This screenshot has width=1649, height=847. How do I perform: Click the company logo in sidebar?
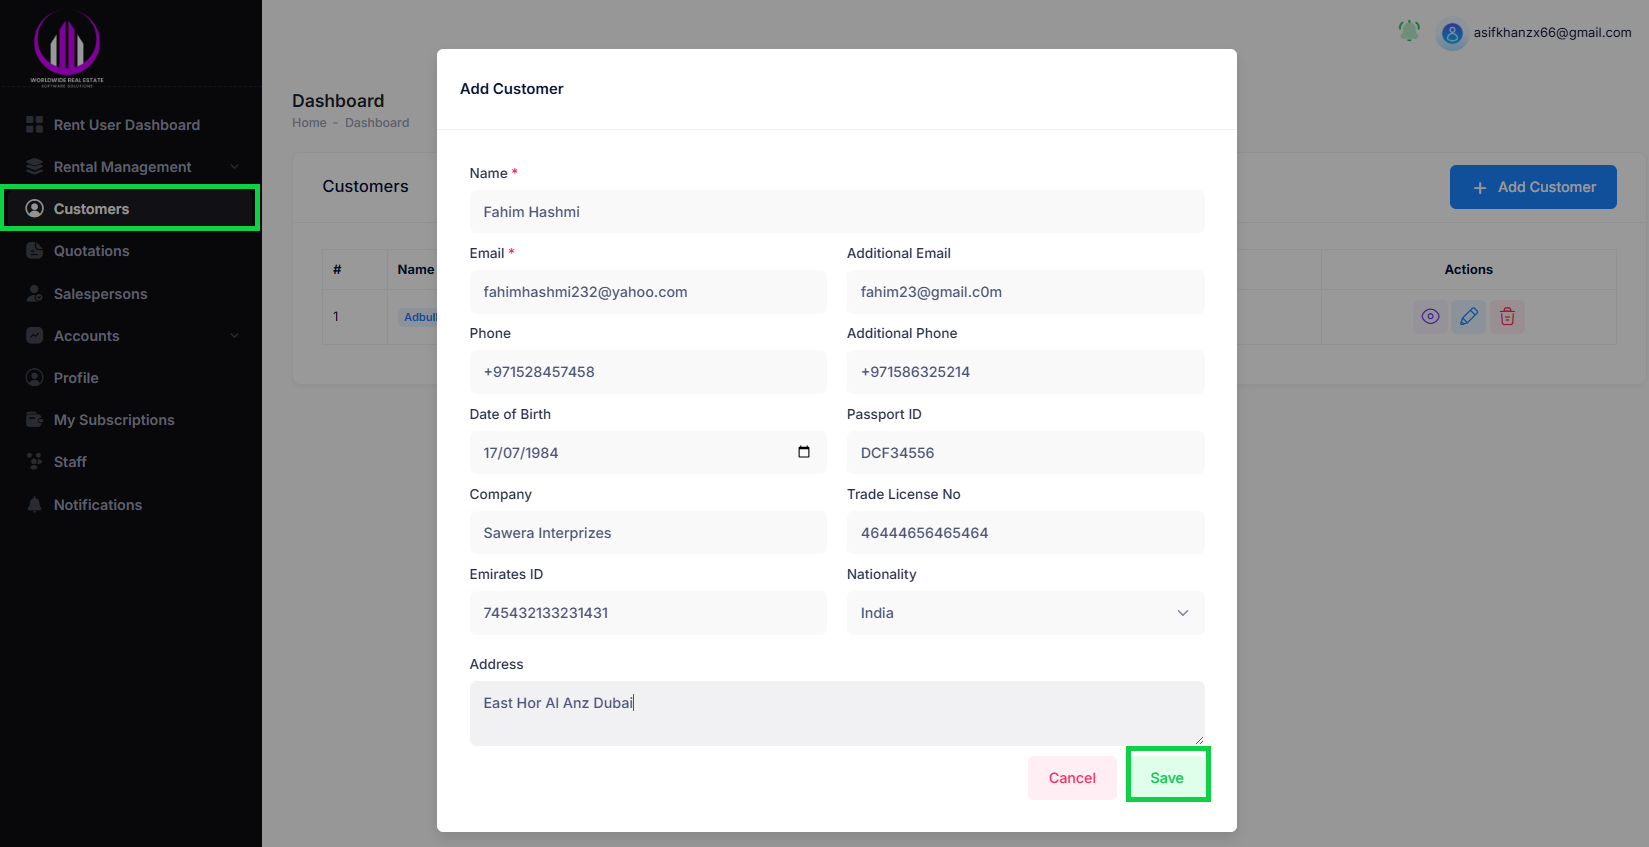click(x=67, y=47)
